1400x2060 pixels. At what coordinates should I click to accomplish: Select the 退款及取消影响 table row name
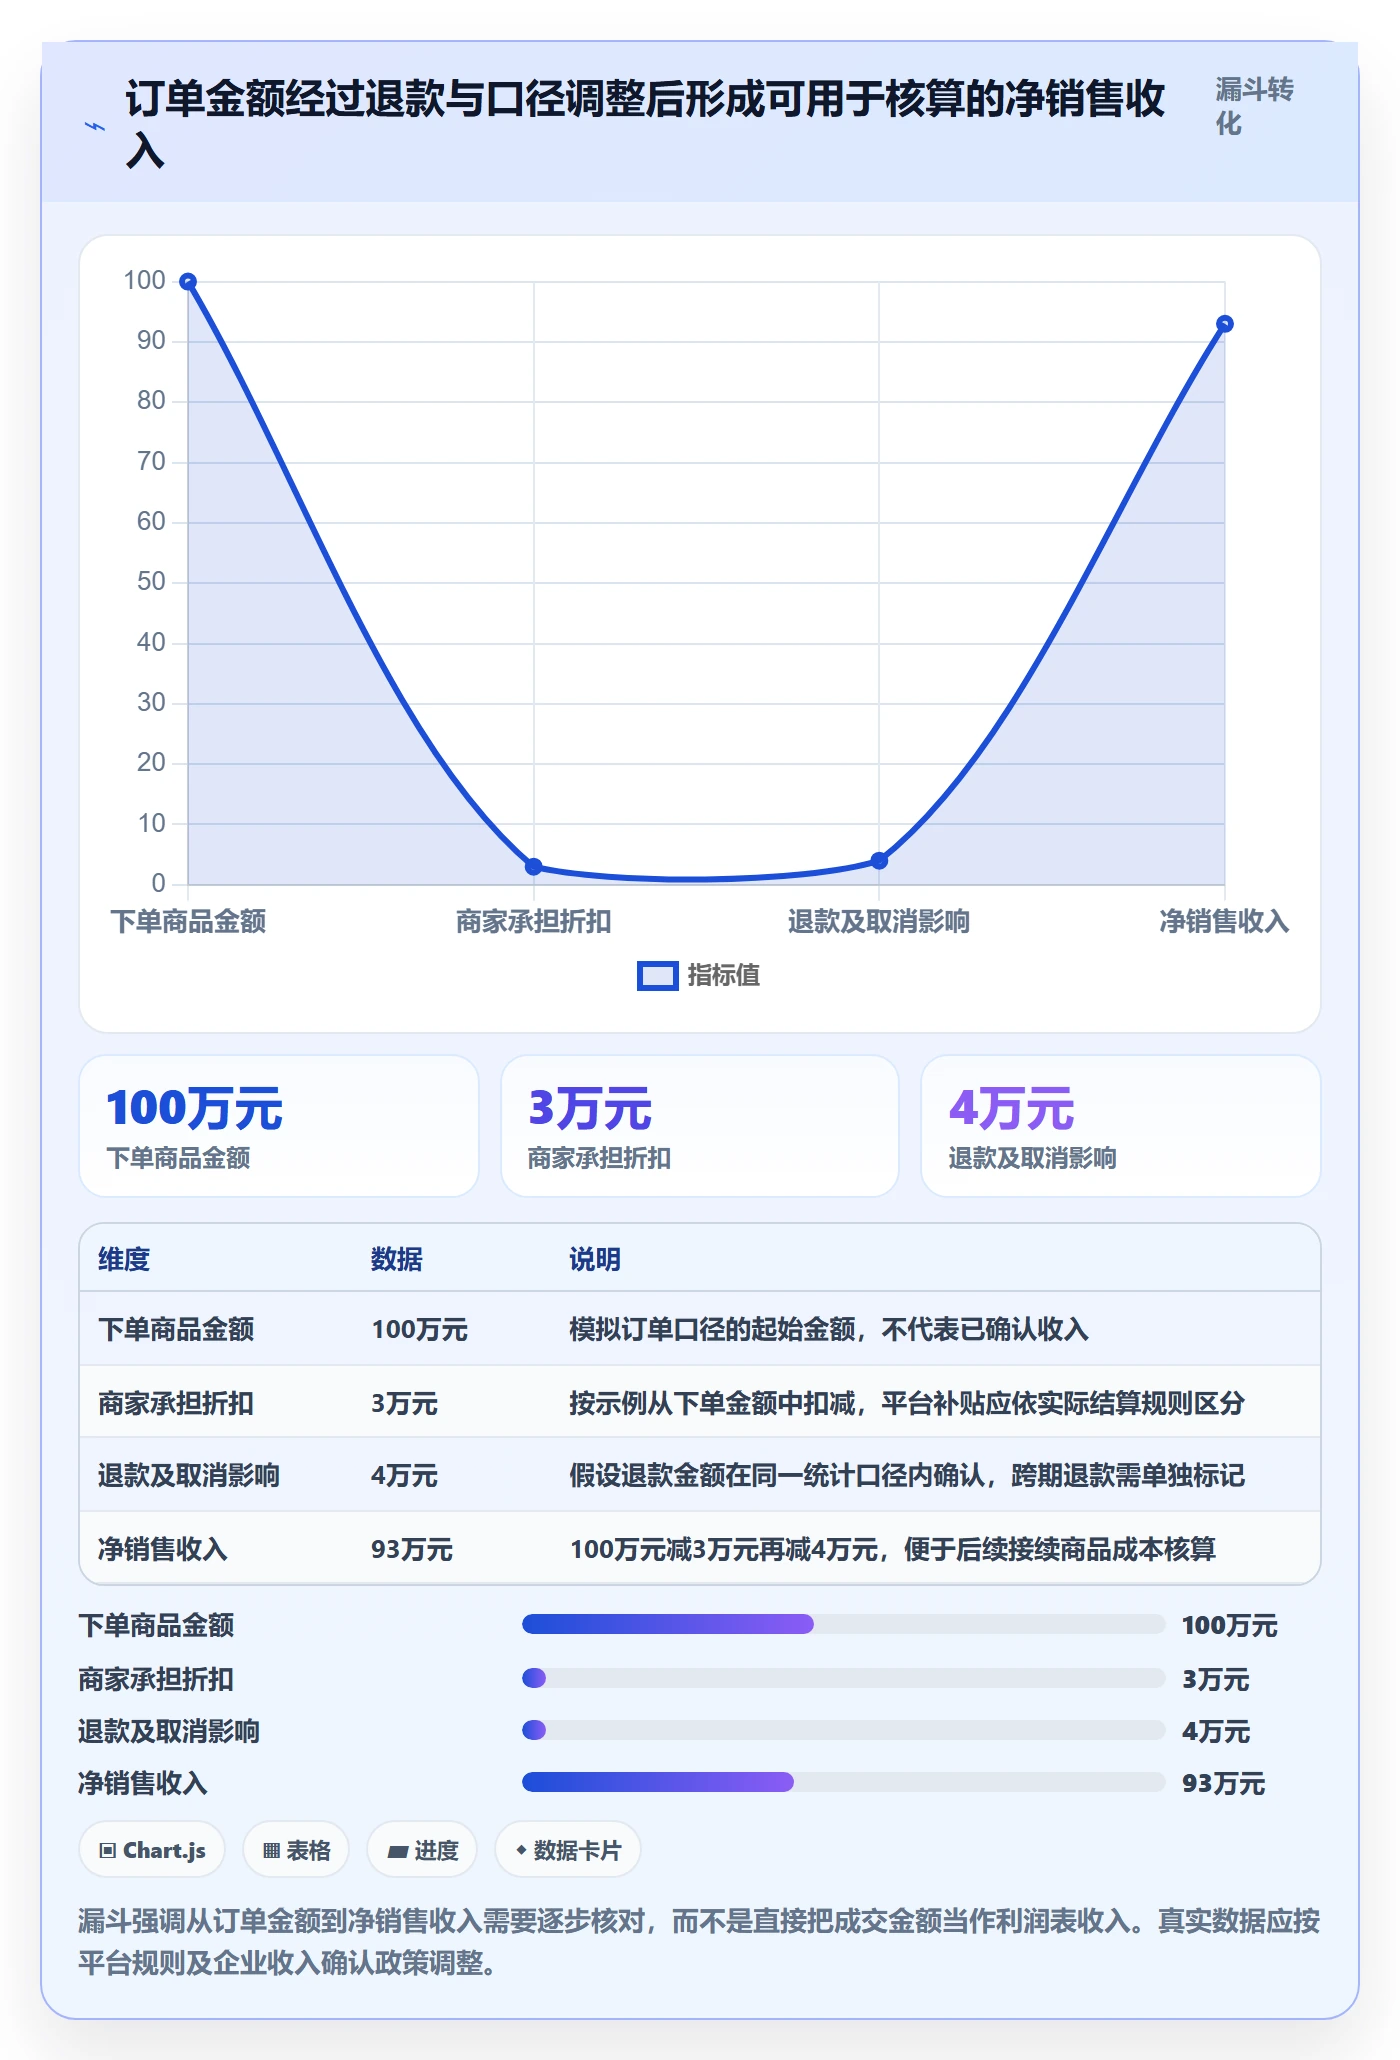(189, 1475)
